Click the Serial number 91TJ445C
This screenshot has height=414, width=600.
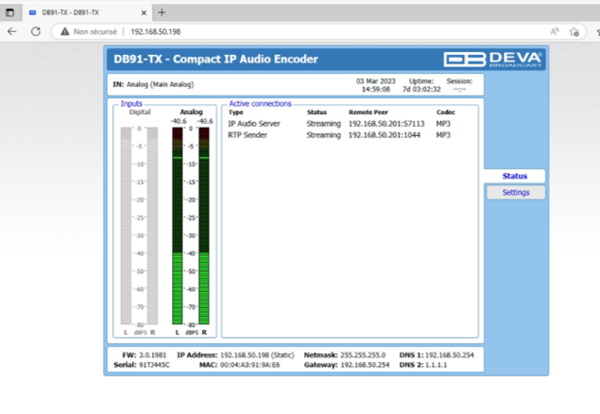(x=154, y=365)
